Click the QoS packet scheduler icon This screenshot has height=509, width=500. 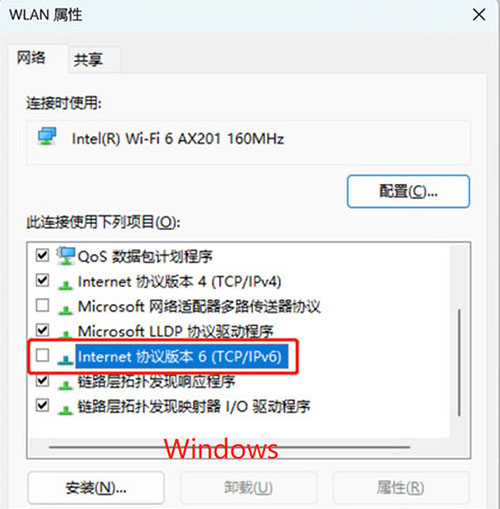click(66, 256)
